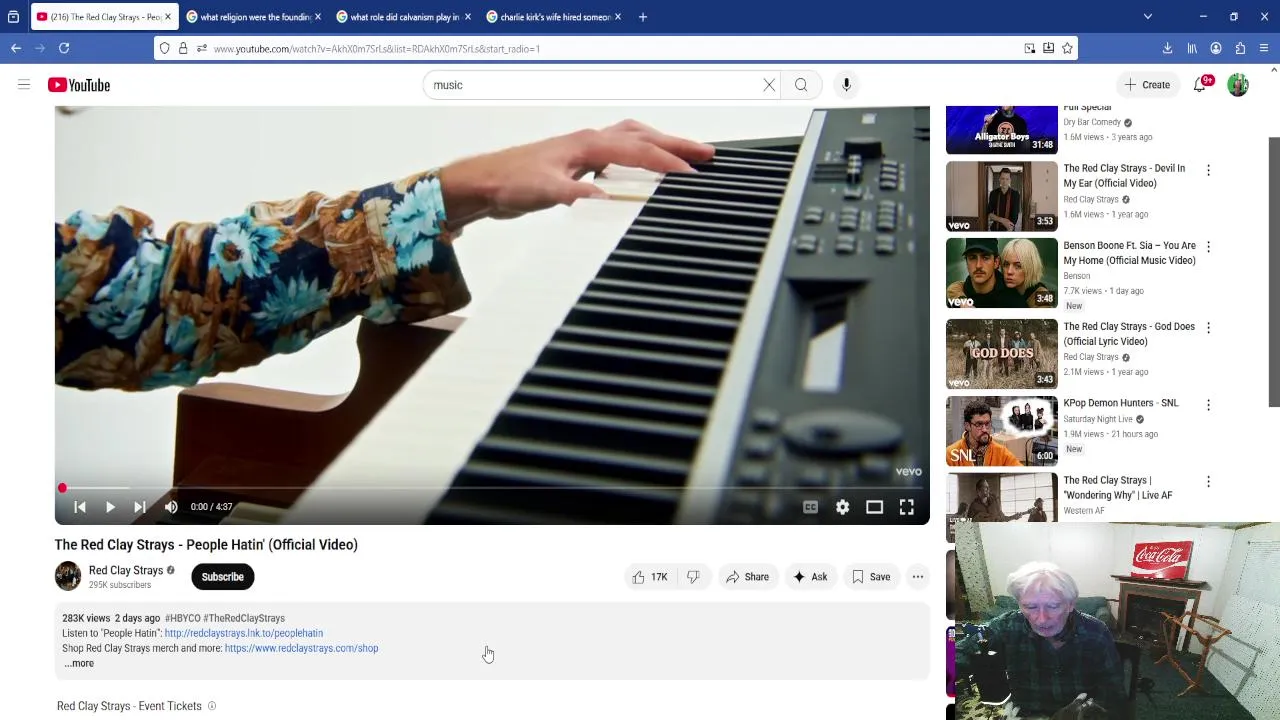Click the #HBYCO hashtag
This screenshot has width=1280, height=720.
click(182, 618)
